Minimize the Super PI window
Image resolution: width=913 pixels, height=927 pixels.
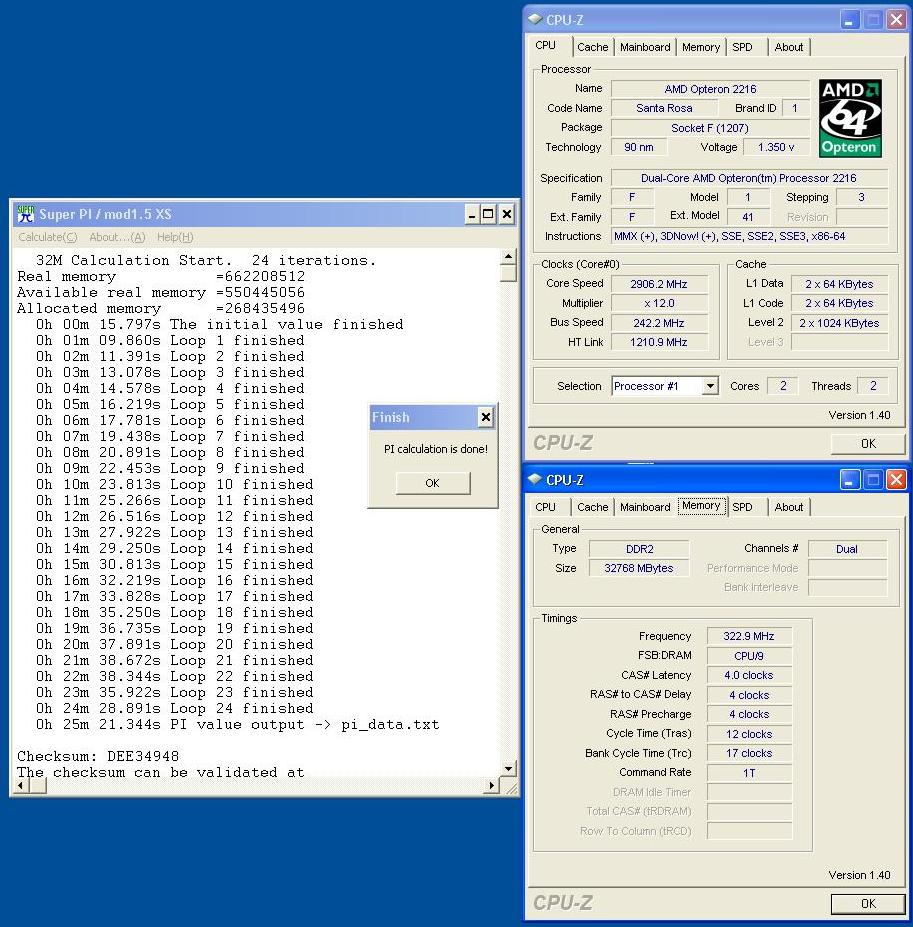(x=471, y=214)
